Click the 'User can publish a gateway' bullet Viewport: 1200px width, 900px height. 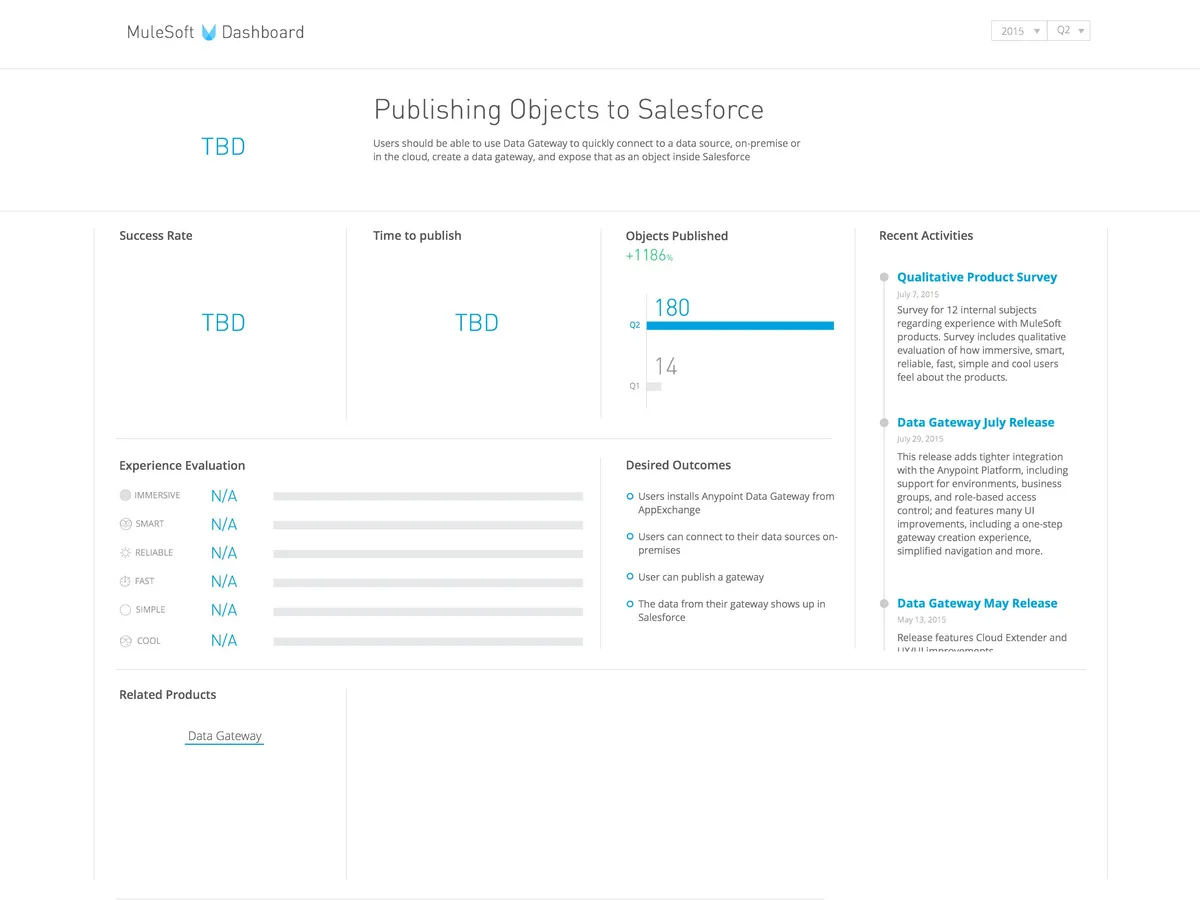(630, 577)
